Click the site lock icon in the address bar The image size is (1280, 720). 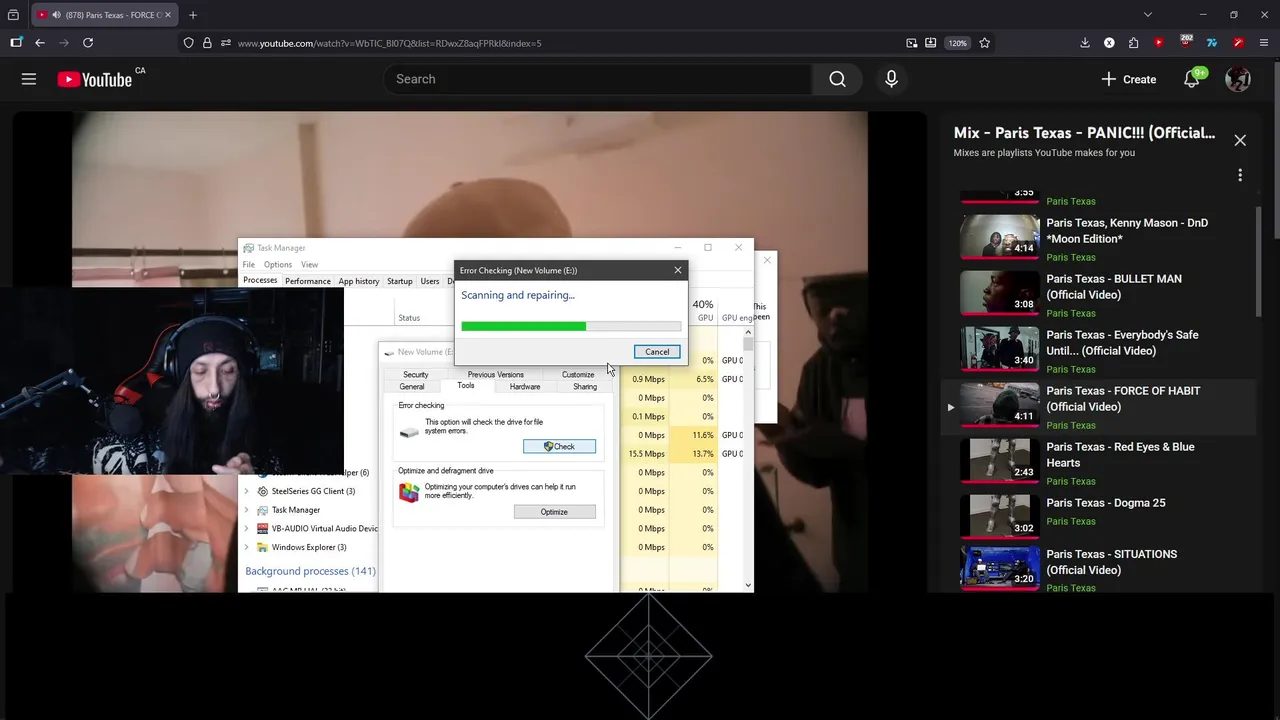pos(207,43)
